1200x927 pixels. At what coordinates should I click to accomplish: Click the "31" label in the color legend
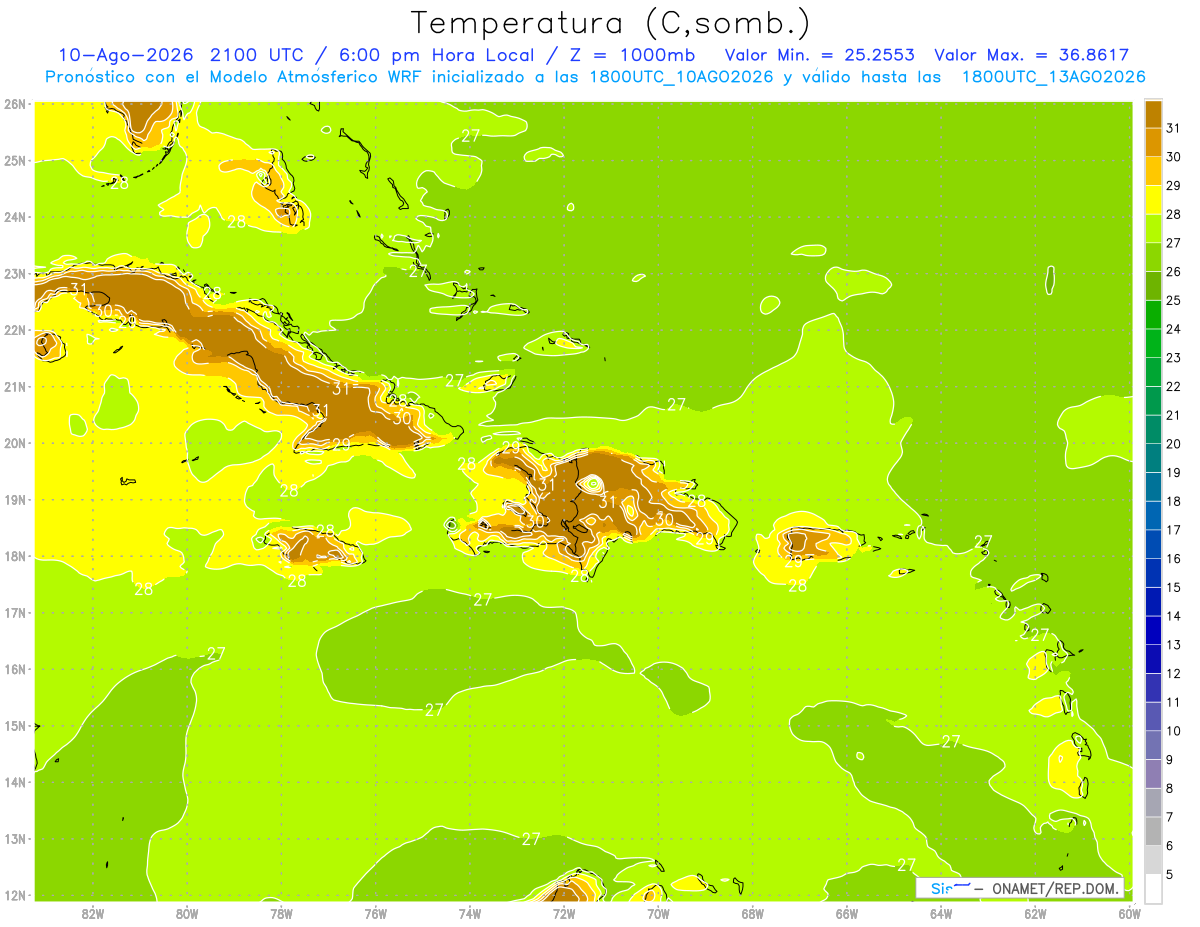(1173, 128)
